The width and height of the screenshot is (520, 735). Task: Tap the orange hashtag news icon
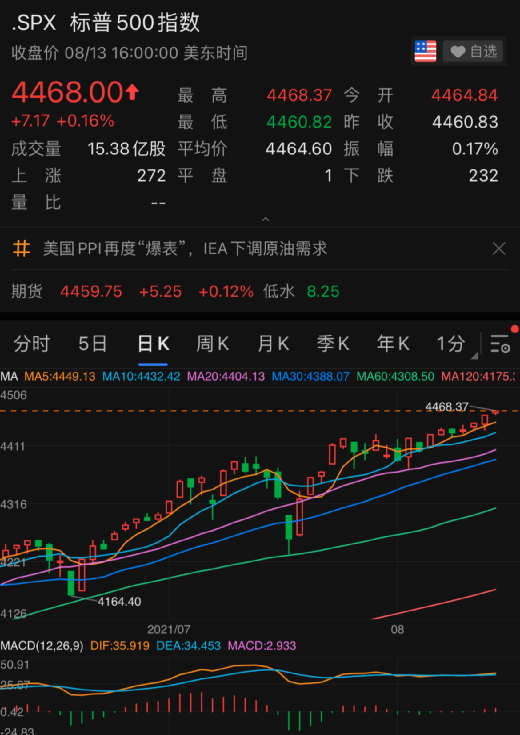[x=21, y=248]
